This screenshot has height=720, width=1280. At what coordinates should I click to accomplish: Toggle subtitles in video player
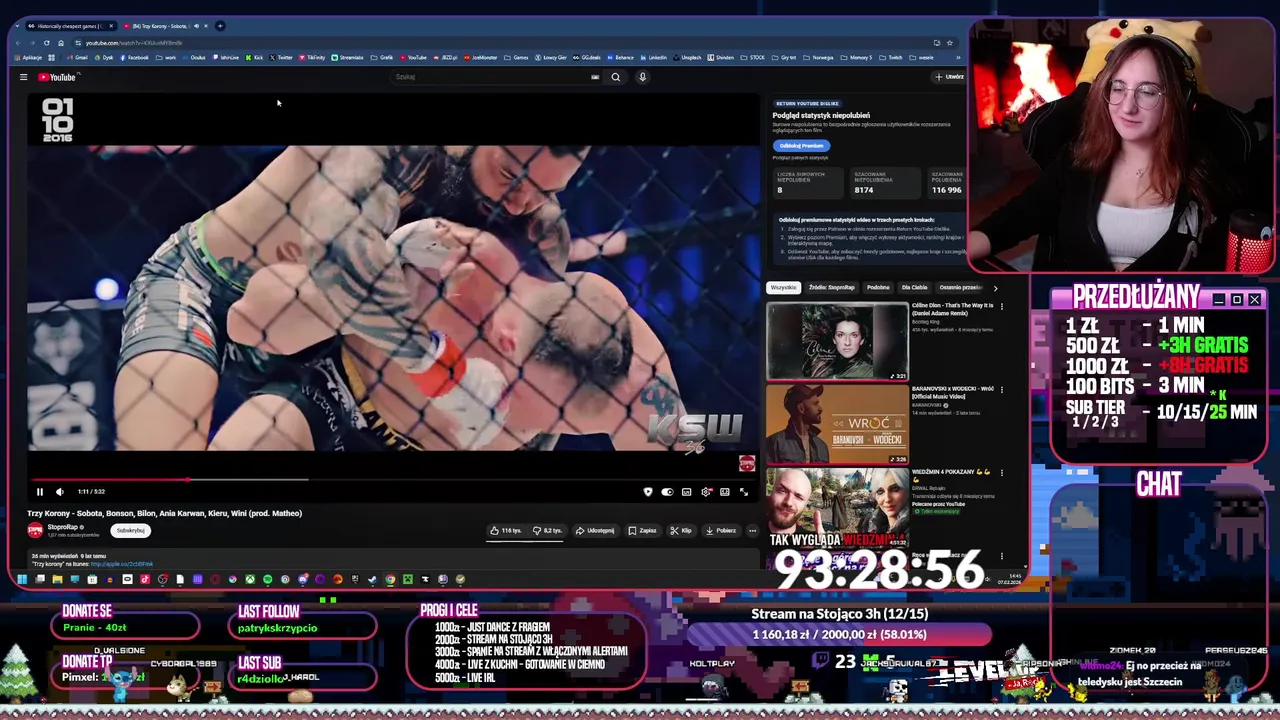click(x=686, y=492)
